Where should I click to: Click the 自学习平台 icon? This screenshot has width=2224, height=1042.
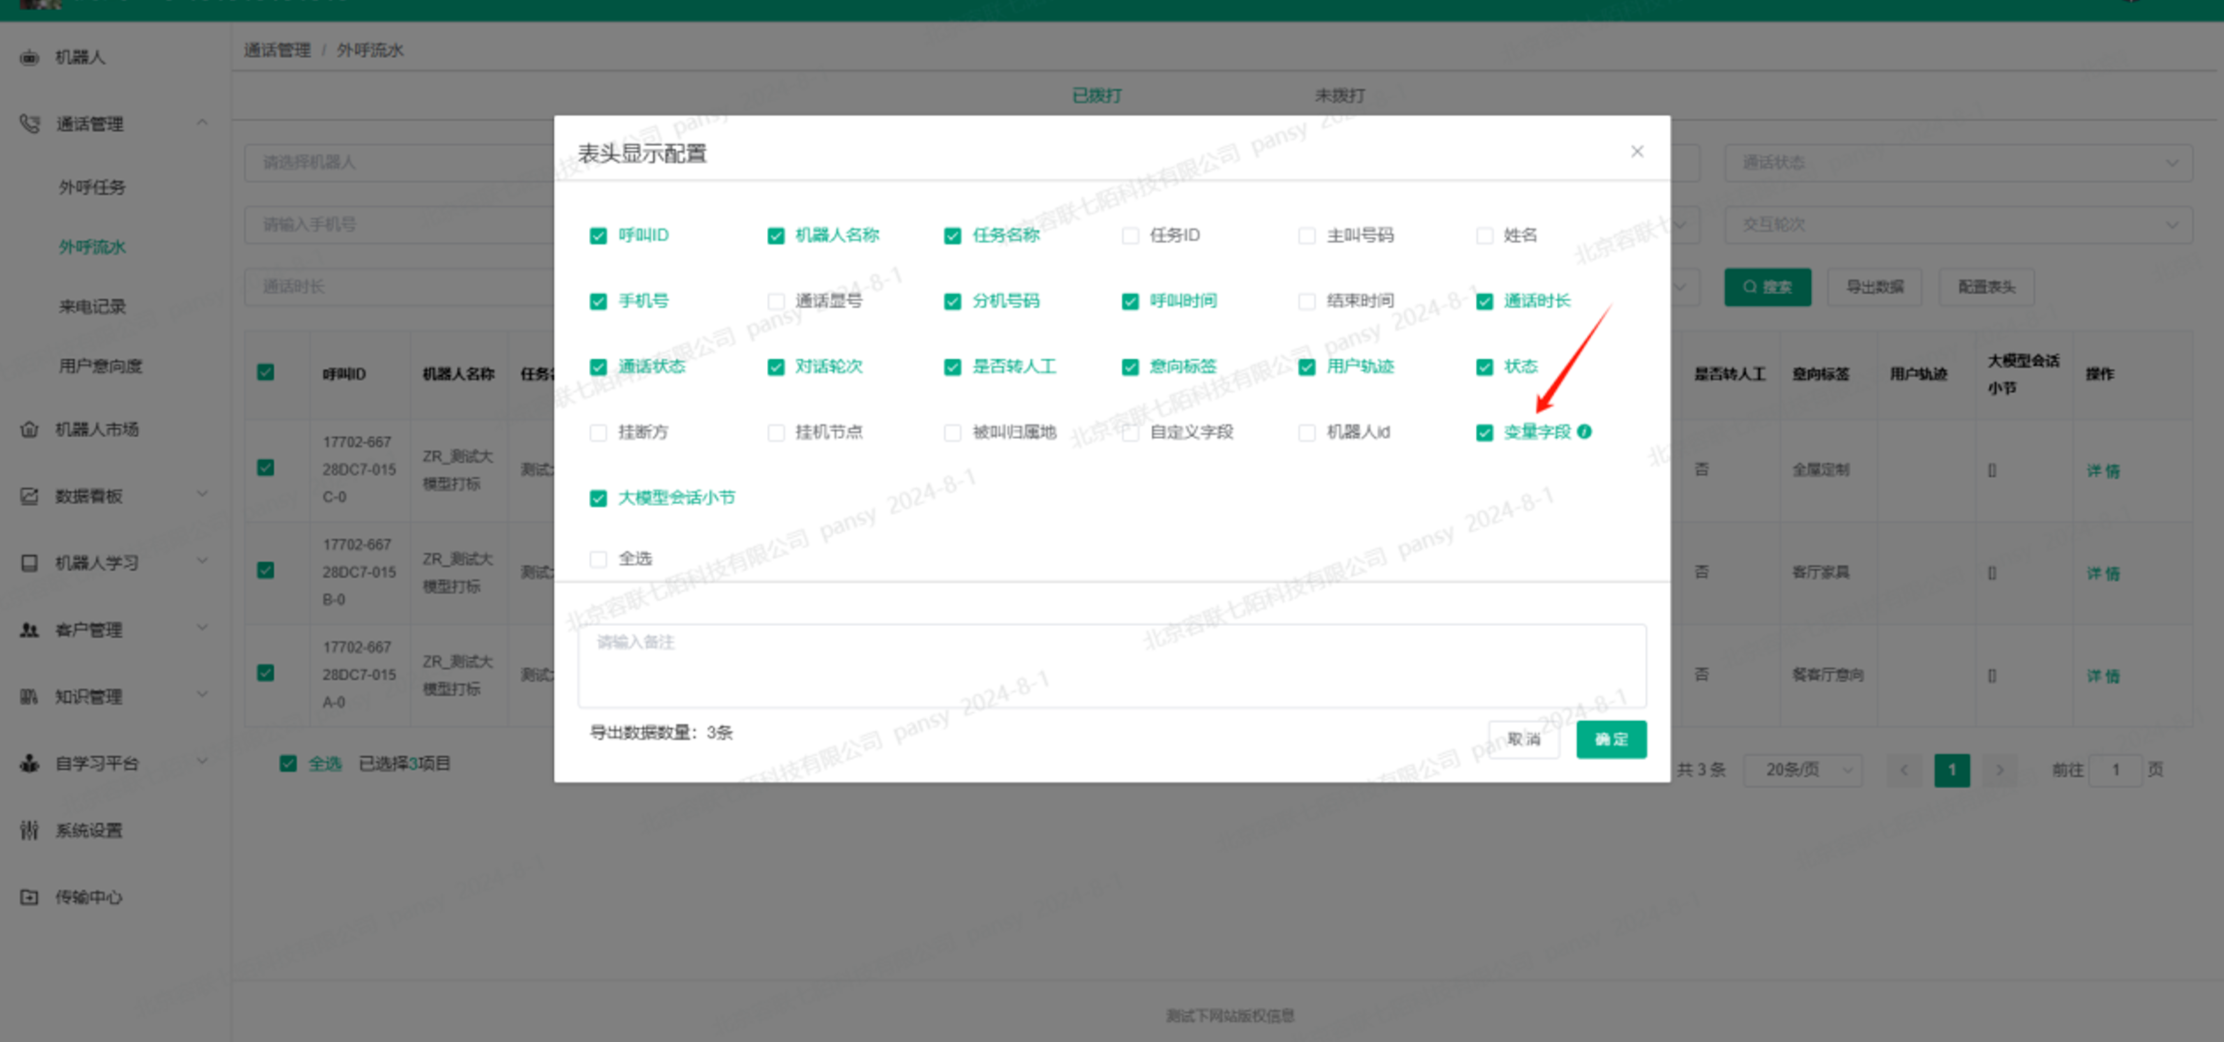pyautogui.click(x=29, y=763)
